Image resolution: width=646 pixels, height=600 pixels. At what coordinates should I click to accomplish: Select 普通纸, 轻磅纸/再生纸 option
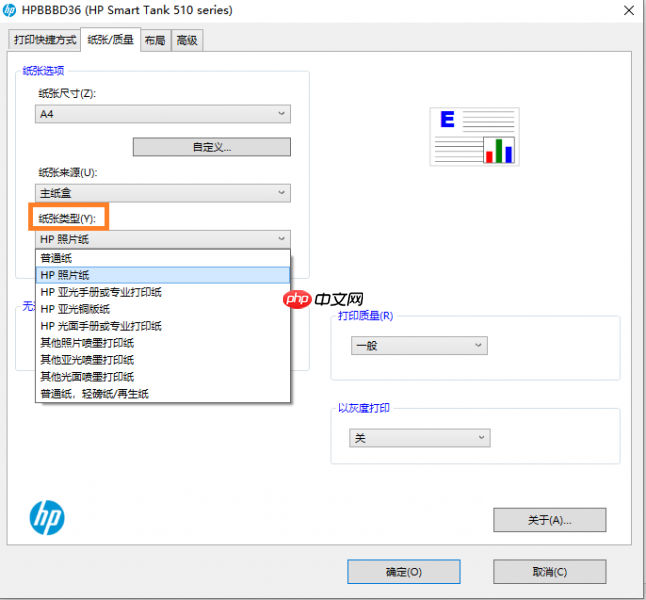(163, 394)
